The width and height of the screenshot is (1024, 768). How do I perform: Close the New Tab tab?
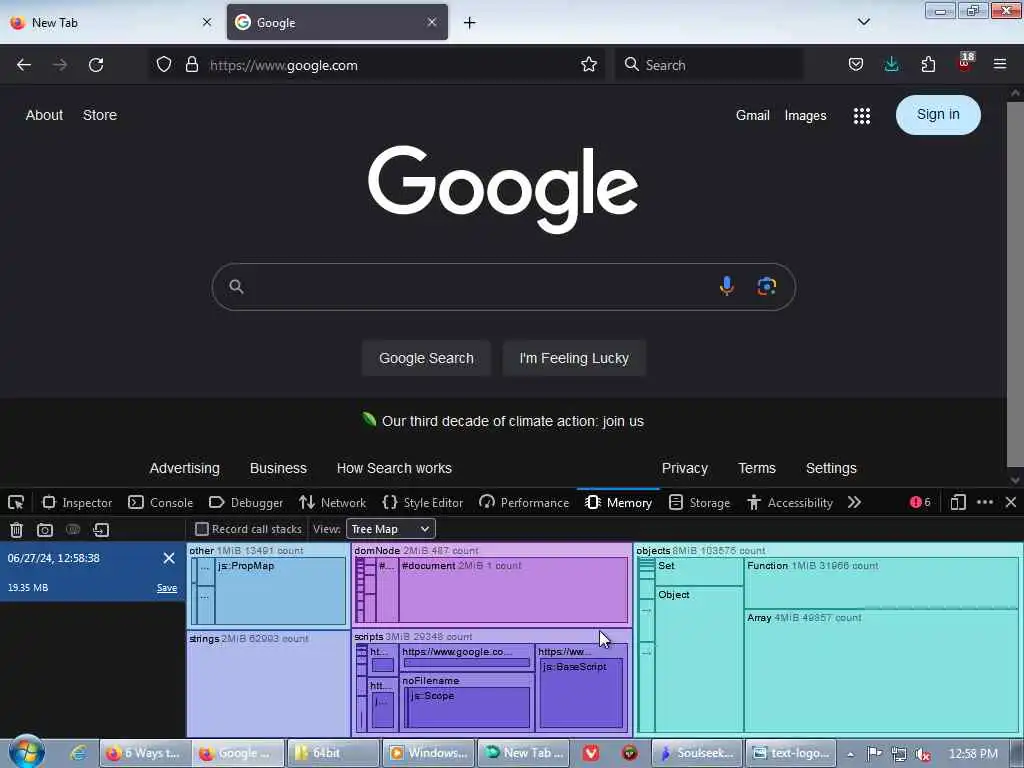[x=206, y=22]
